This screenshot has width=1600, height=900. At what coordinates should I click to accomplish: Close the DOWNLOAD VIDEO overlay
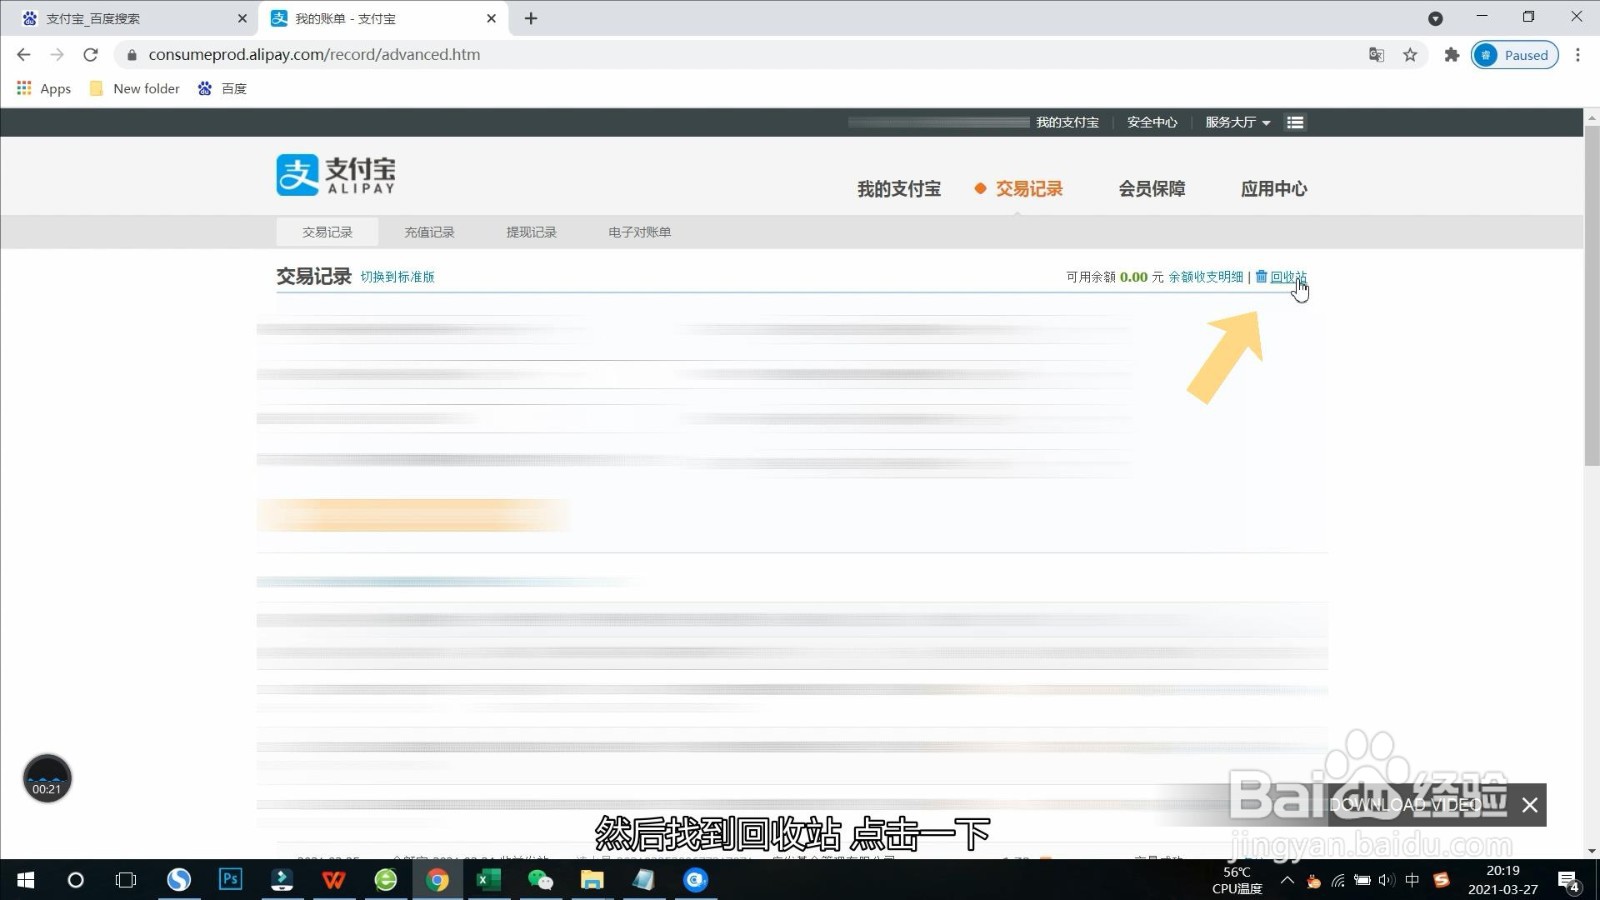click(1530, 805)
